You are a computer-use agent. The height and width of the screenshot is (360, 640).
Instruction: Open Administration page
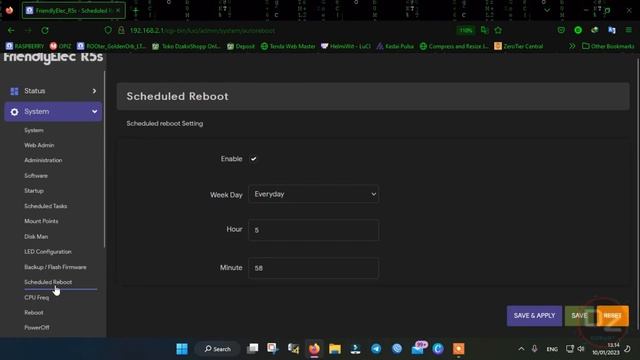click(43, 160)
